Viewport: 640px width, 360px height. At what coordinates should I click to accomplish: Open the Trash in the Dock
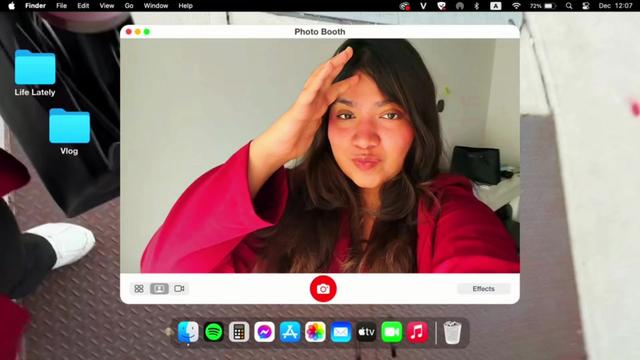pyautogui.click(x=452, y=332)
